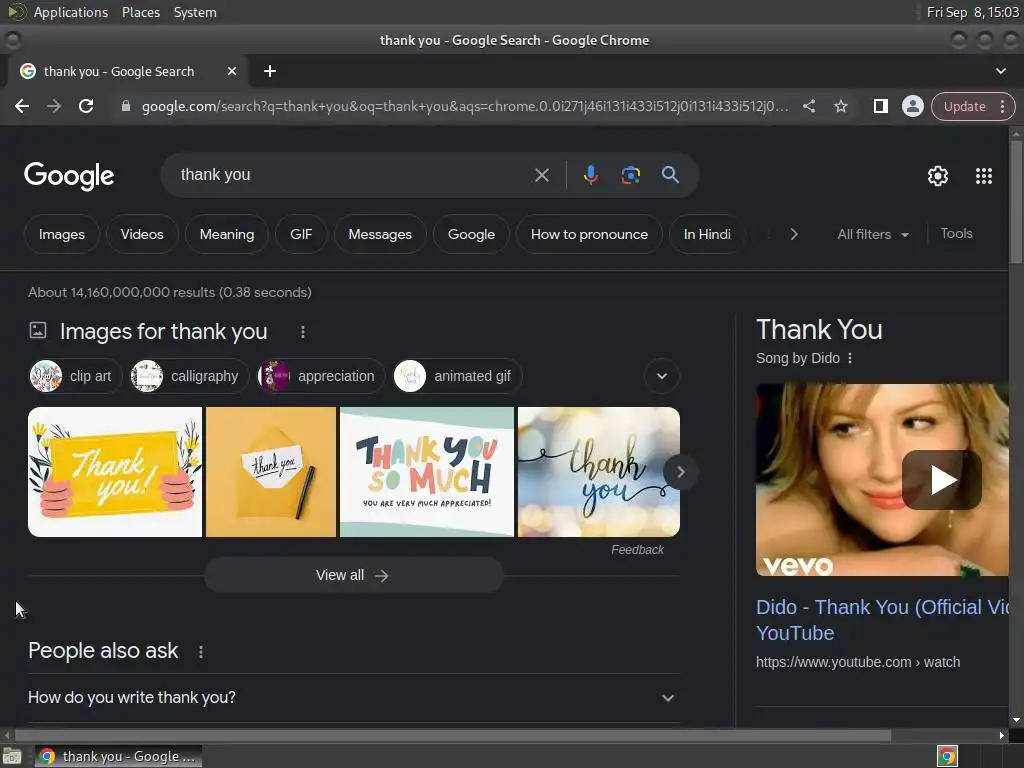Share this page using the share icon
This screenshot has width=1024, height=768.
(808, 106)
